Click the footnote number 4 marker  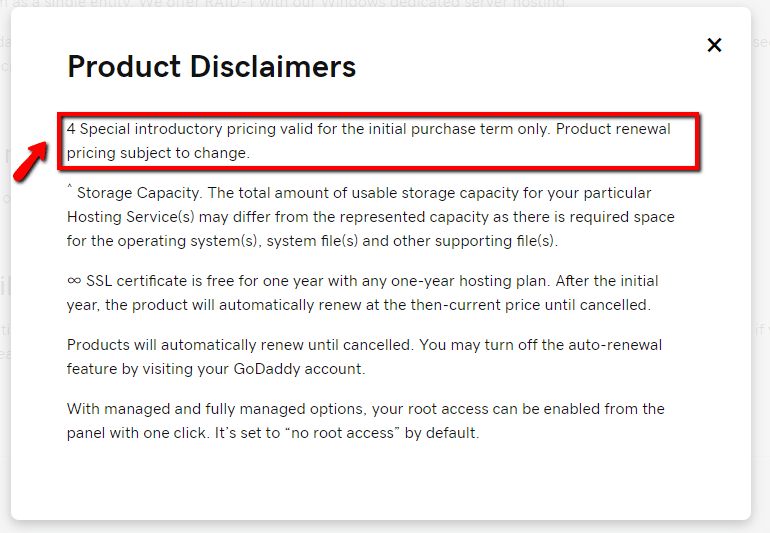71,130
